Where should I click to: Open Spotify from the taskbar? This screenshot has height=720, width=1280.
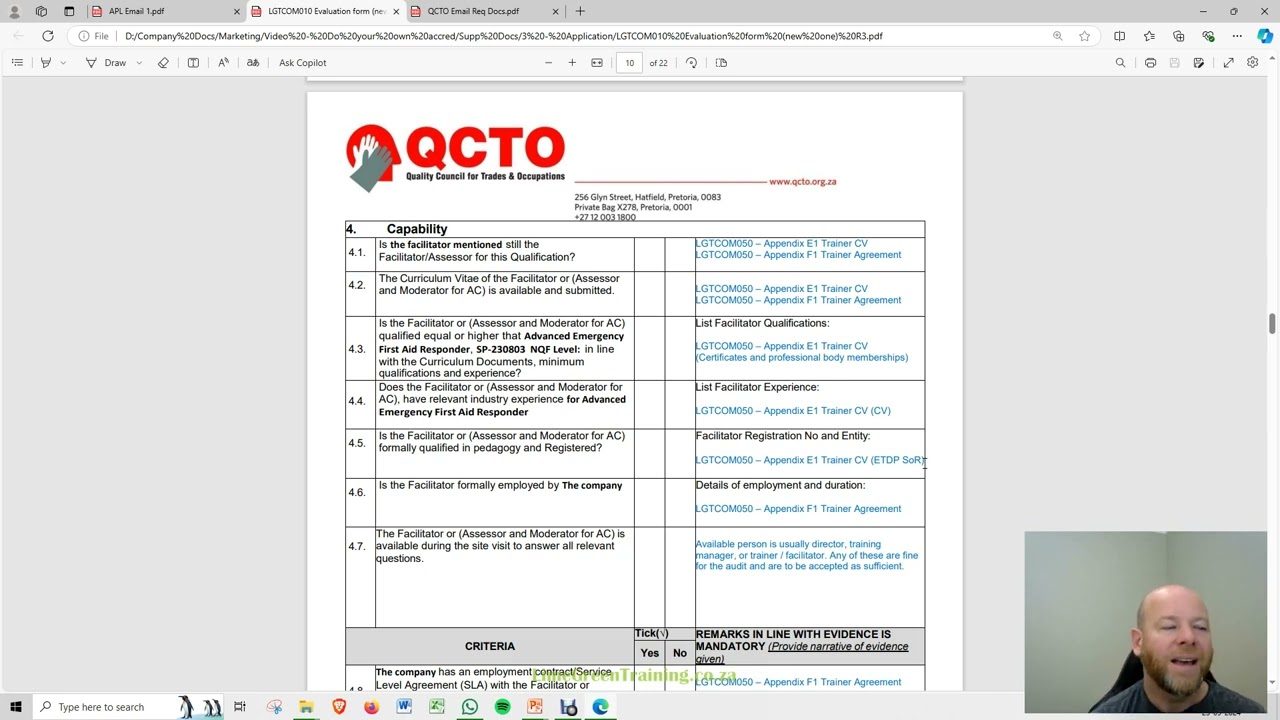502,707
